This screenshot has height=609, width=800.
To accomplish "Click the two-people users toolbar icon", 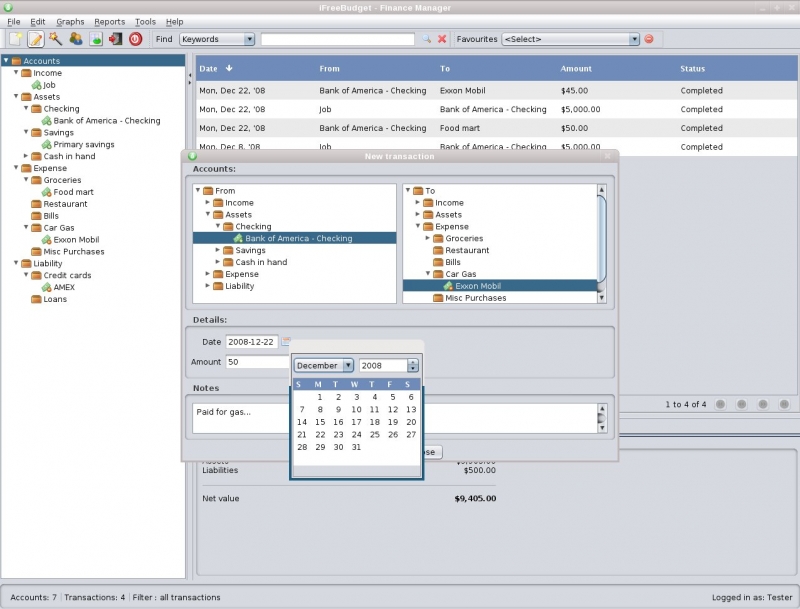I will click(x=75, y=39).
